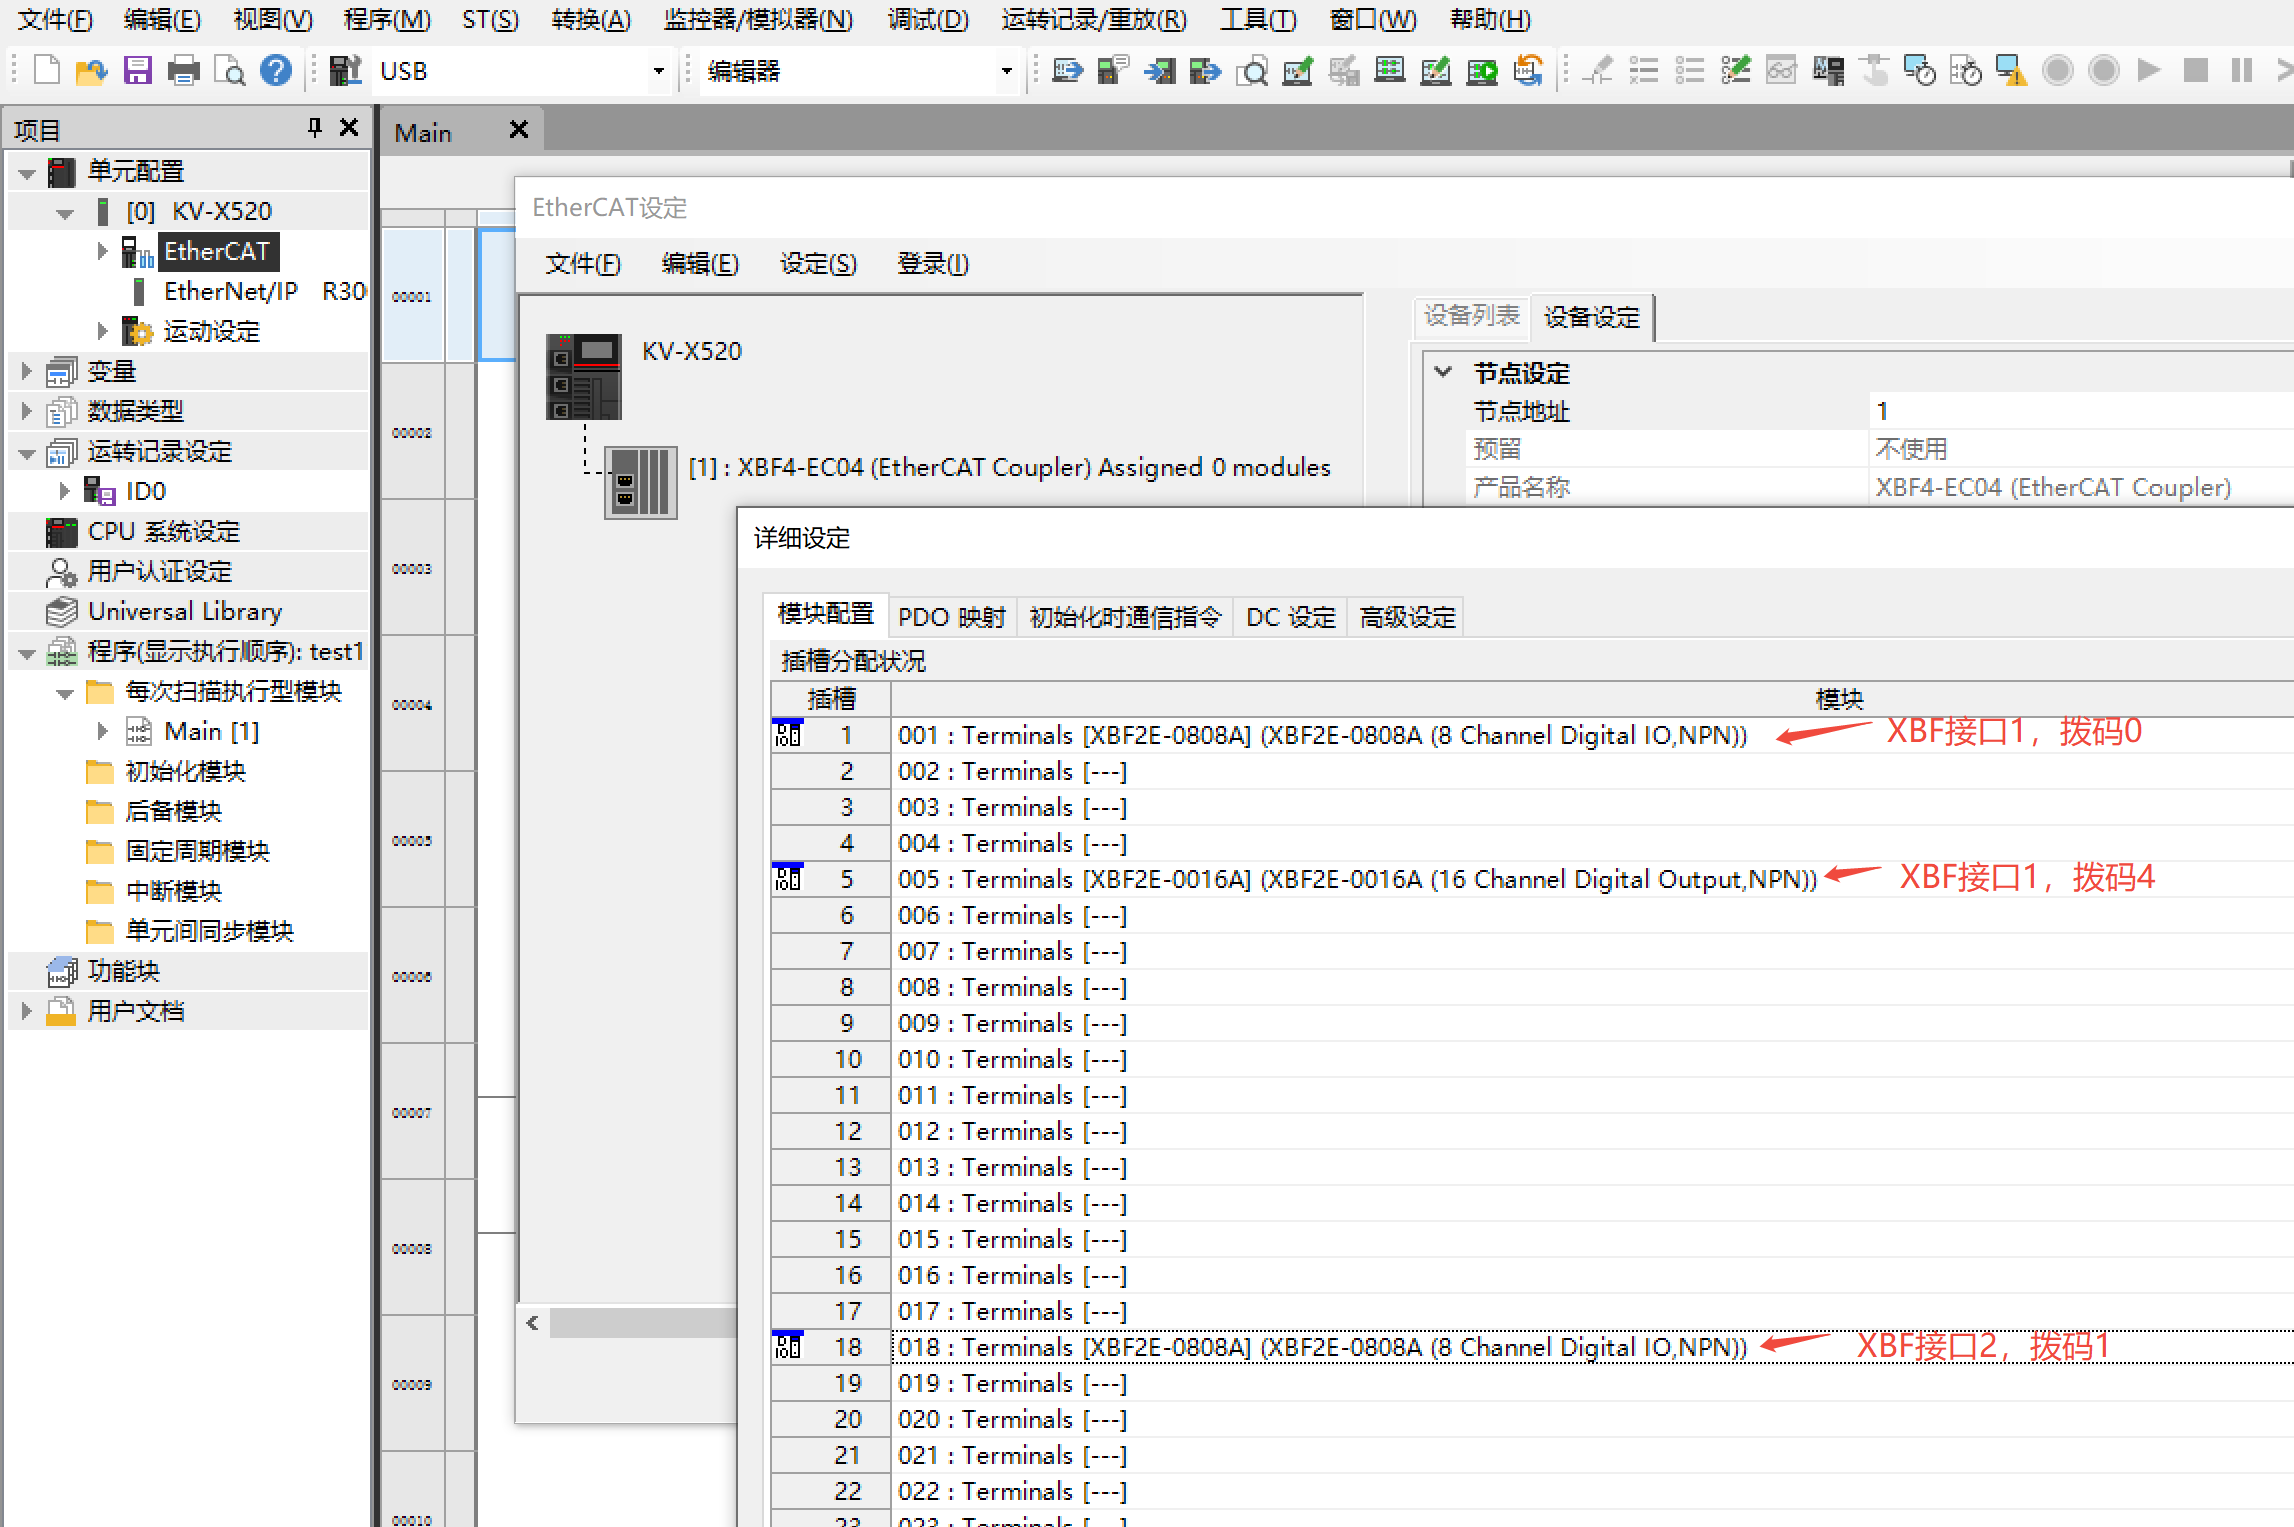Open project with the folder icon
Screen dimensions: 2294x1527
pos(91,71)
